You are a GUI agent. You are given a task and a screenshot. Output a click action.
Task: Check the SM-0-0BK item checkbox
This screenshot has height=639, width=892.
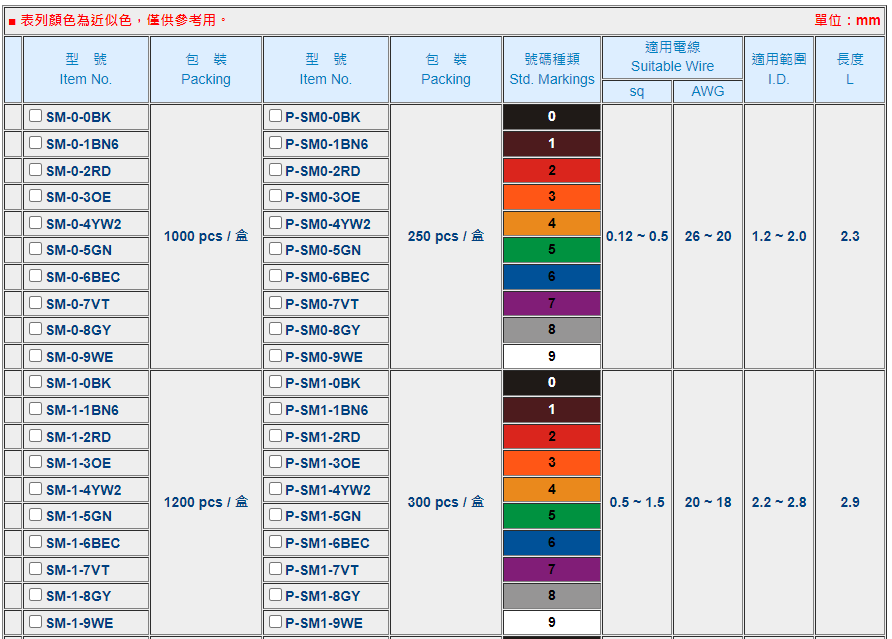[x=36, y=116]
